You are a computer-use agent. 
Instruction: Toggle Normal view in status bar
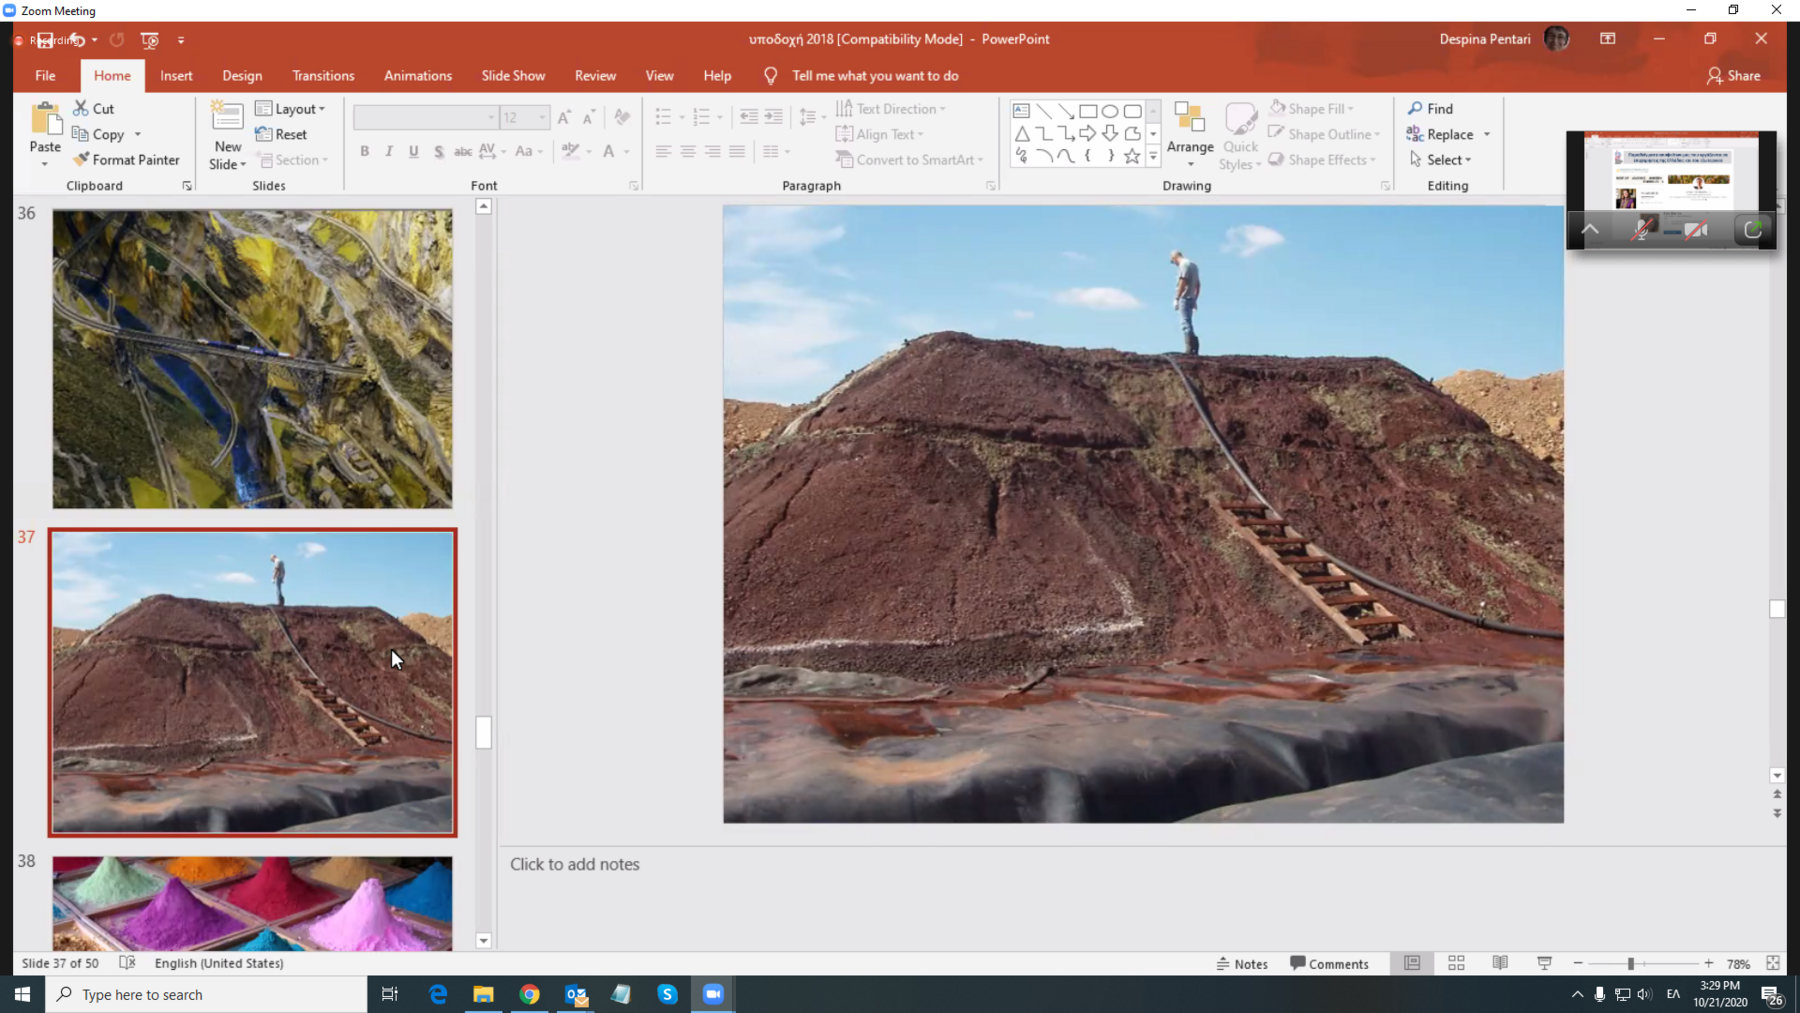click(x=1412, y=963)
